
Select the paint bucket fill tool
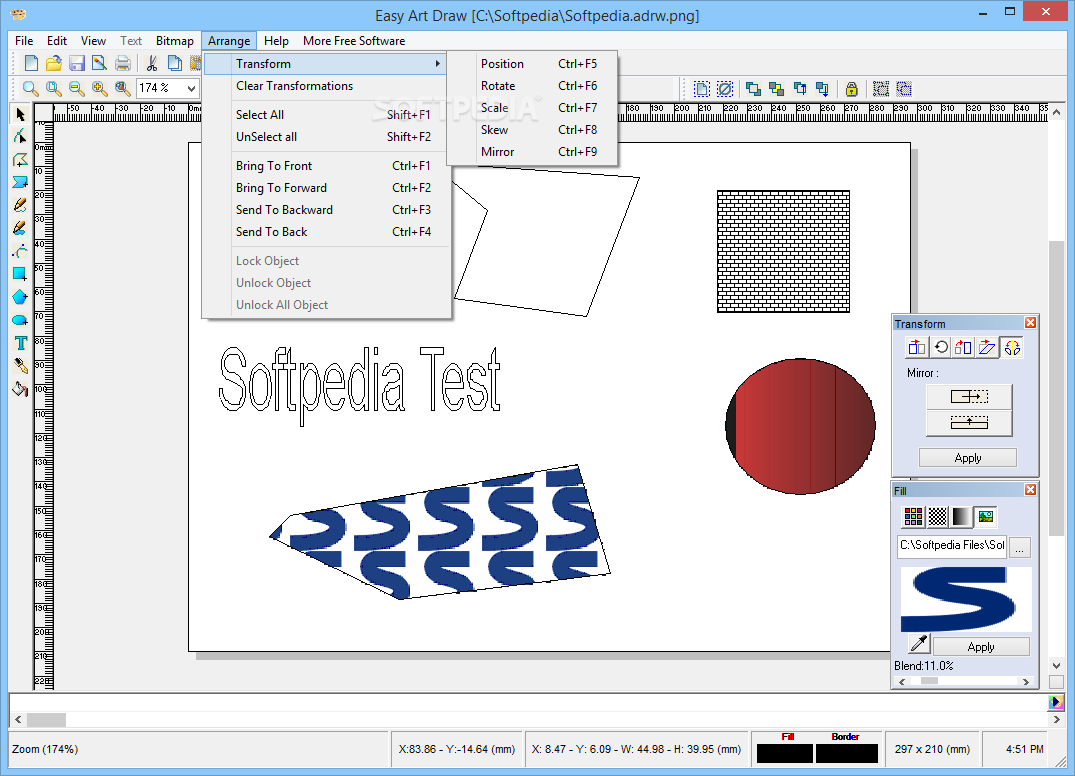(20, 389)
